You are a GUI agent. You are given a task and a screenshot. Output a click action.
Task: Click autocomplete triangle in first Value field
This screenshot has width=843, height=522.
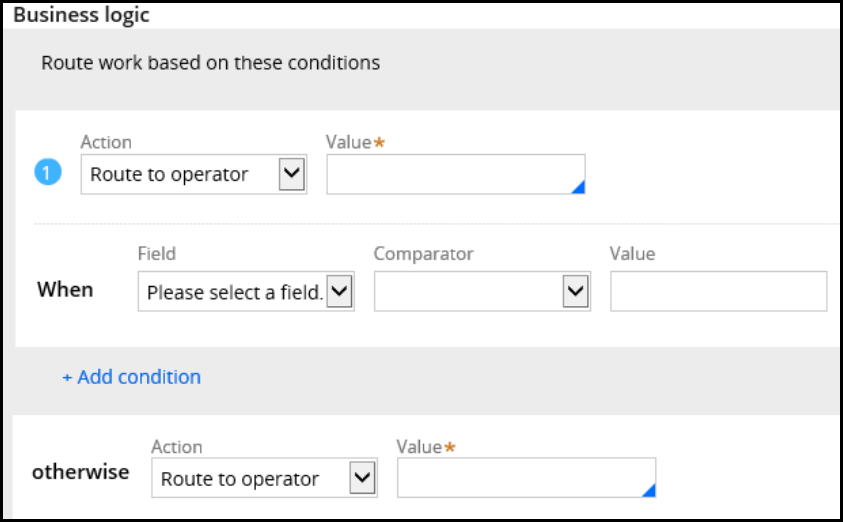click(x=578, y=187)
